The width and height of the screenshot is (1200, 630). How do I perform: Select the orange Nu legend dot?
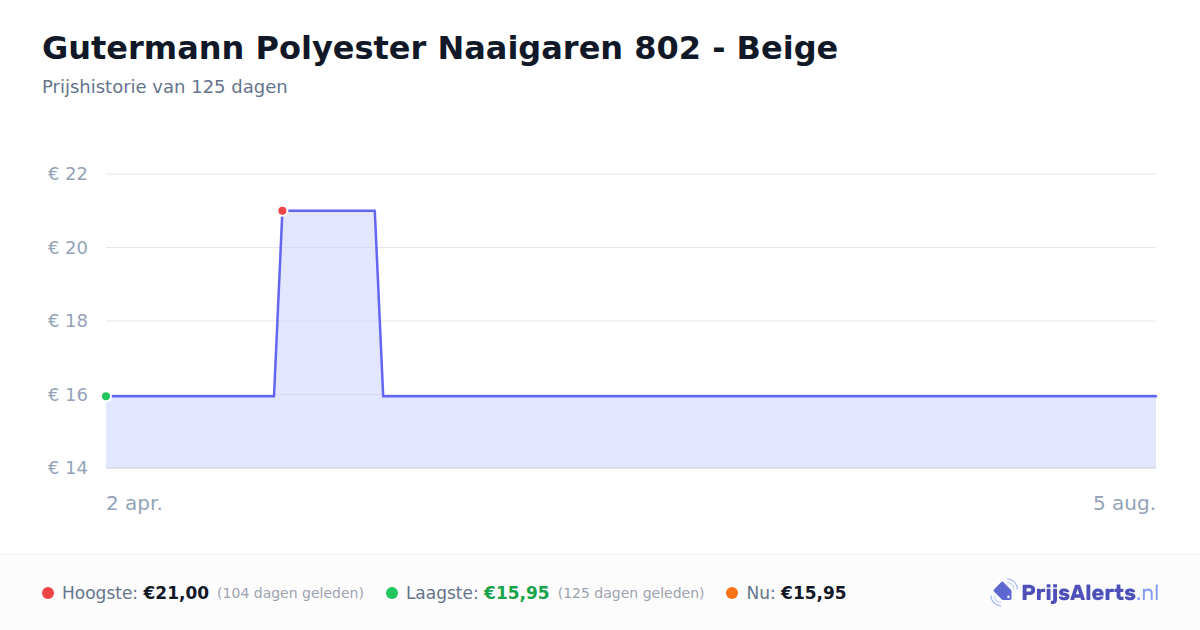tap(732, 593)
